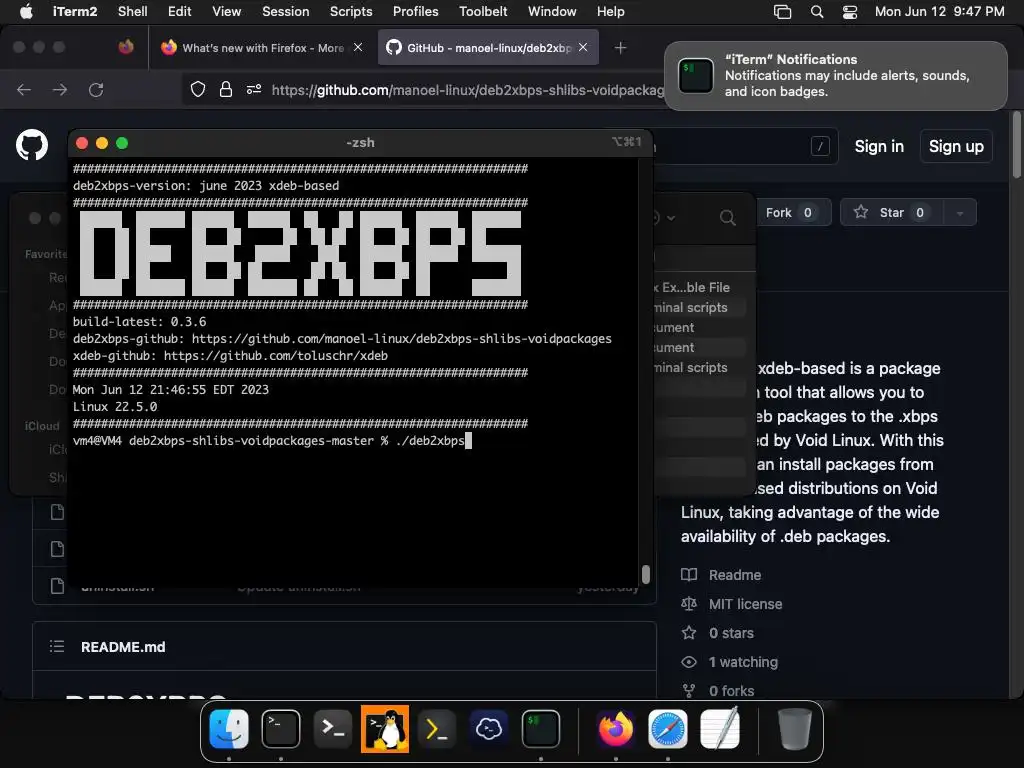
Task: Open the Toolbelt menu
Action: point(483,11)
